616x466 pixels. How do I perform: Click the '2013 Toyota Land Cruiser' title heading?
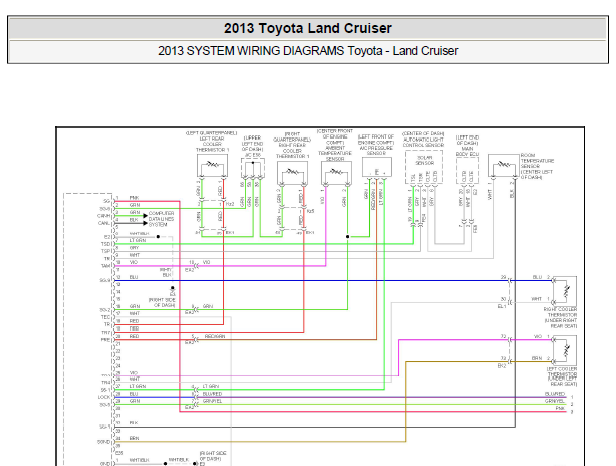pos(308,28)
